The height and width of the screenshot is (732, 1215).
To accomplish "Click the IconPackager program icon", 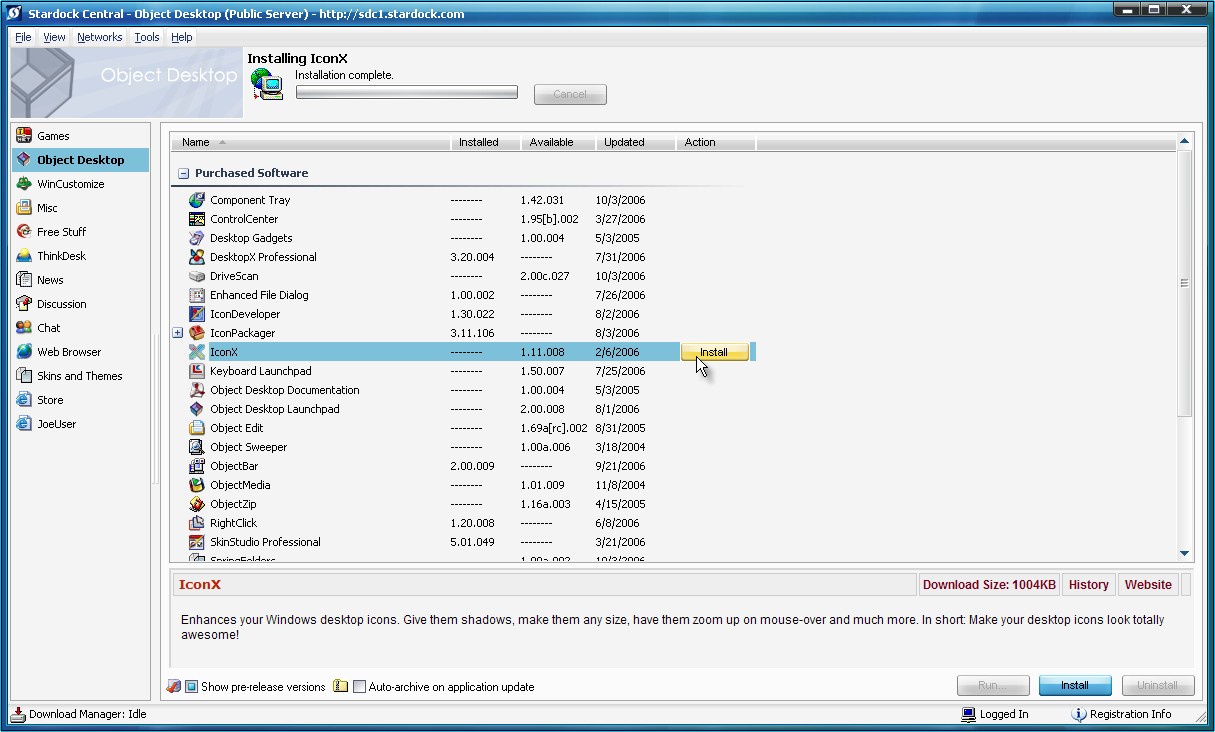I will tap(197, 333).
